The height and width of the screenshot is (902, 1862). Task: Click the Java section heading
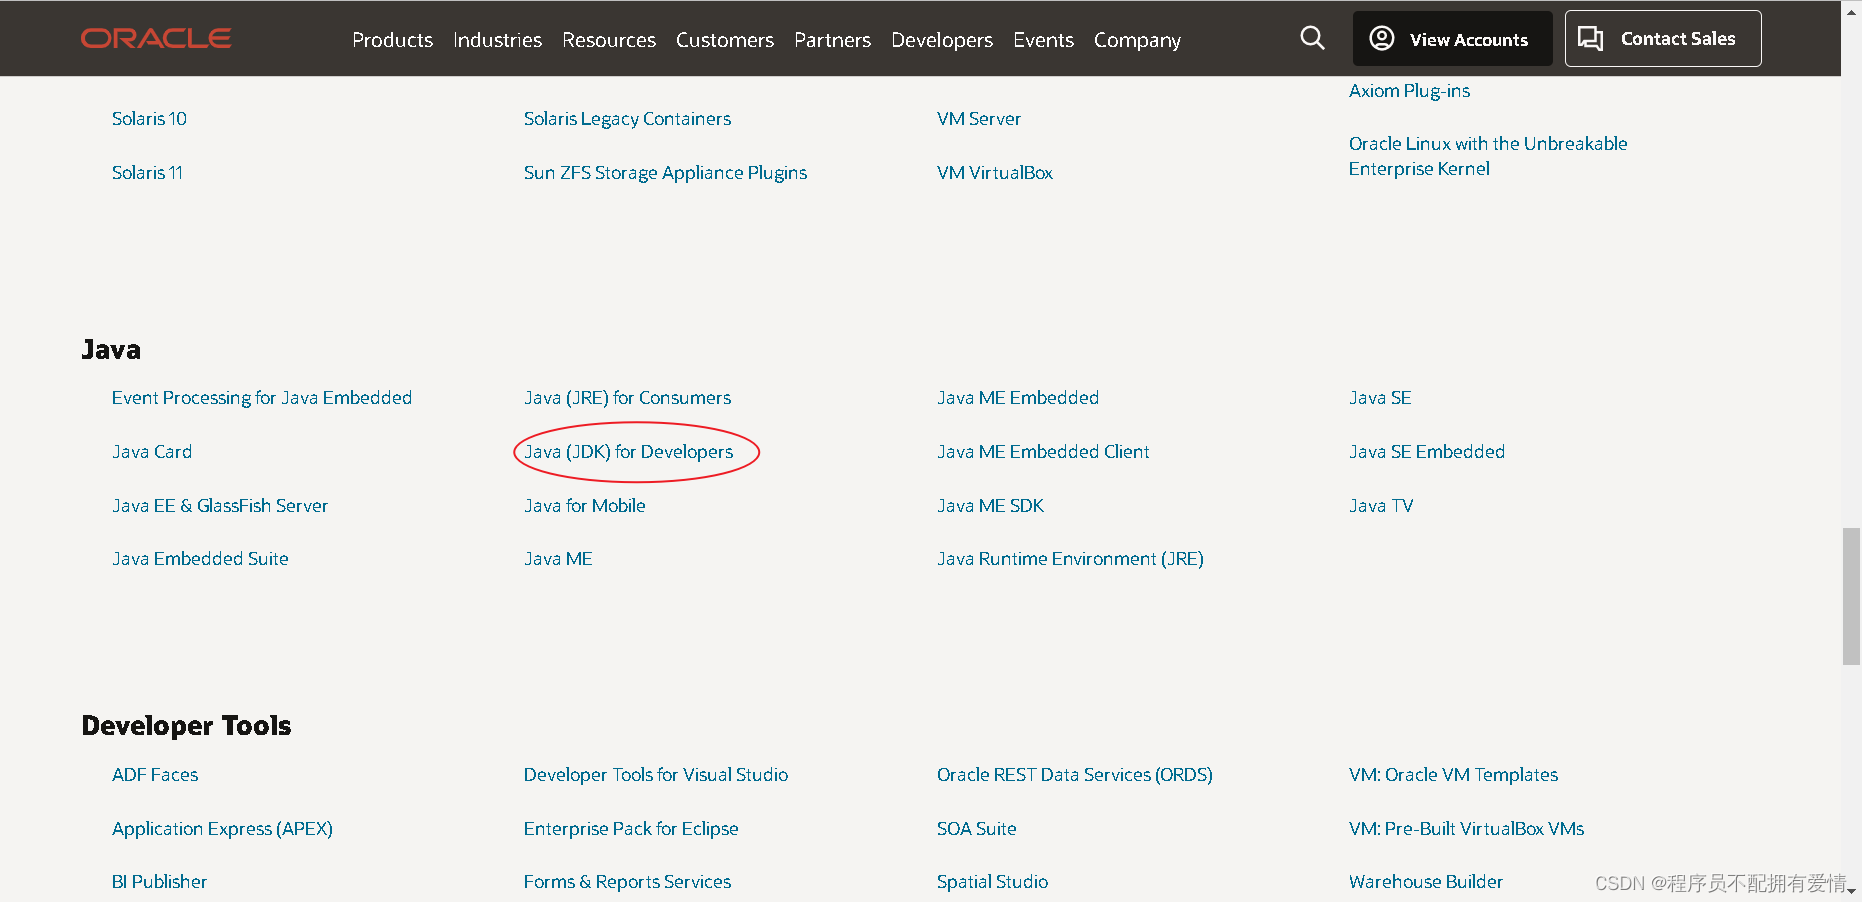(x=111, y=350)
